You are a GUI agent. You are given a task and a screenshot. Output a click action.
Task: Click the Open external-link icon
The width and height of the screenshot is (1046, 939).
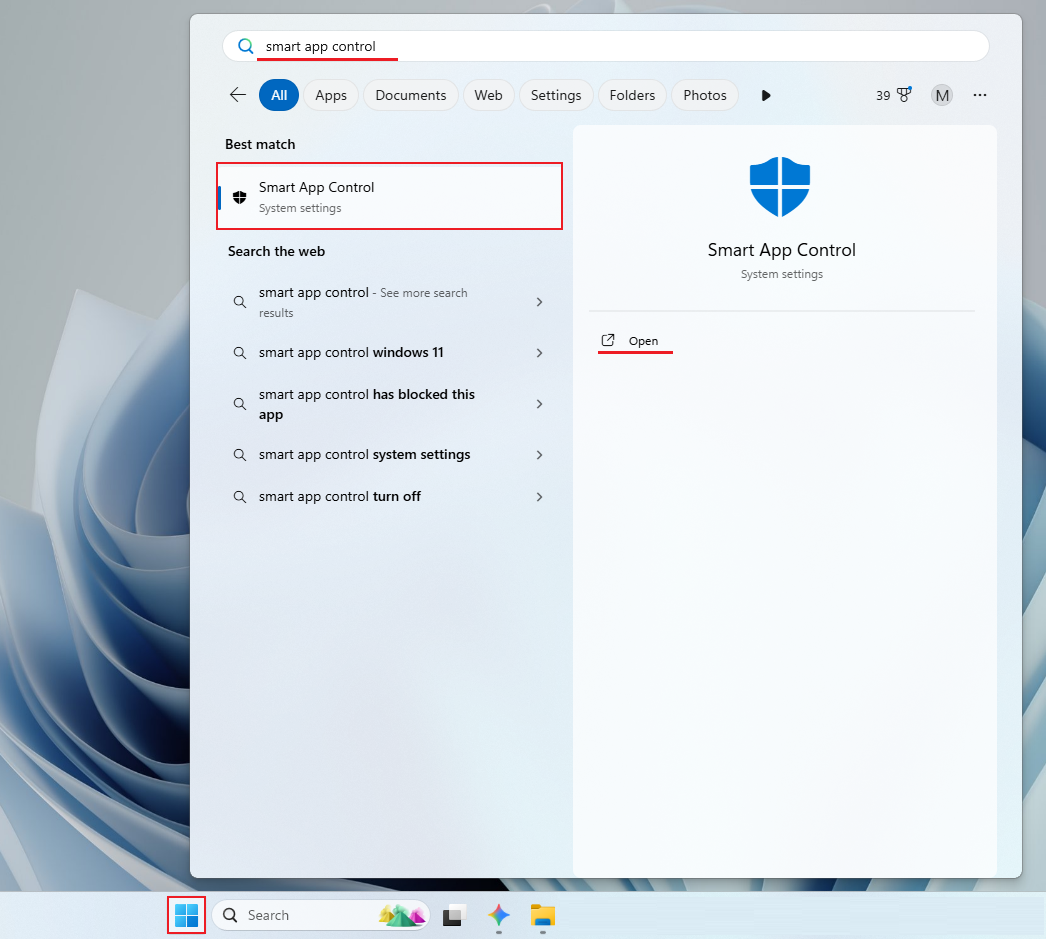tap(608, 340)
